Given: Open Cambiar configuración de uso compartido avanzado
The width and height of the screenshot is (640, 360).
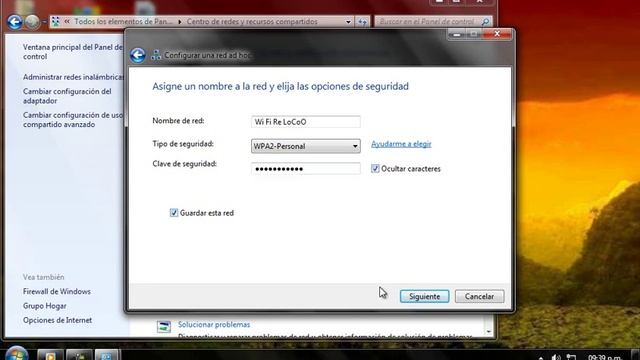Looking at the screenshot, I should [73, 120].
